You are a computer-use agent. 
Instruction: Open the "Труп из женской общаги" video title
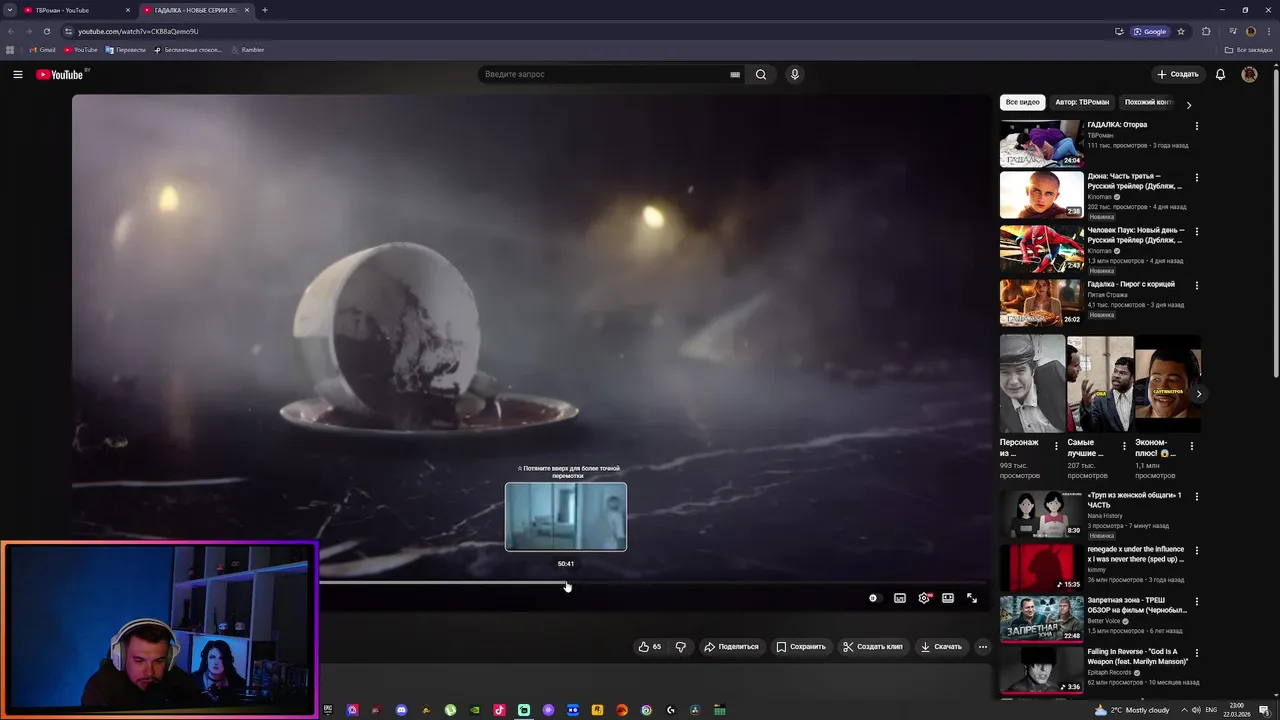(1134, 500)
